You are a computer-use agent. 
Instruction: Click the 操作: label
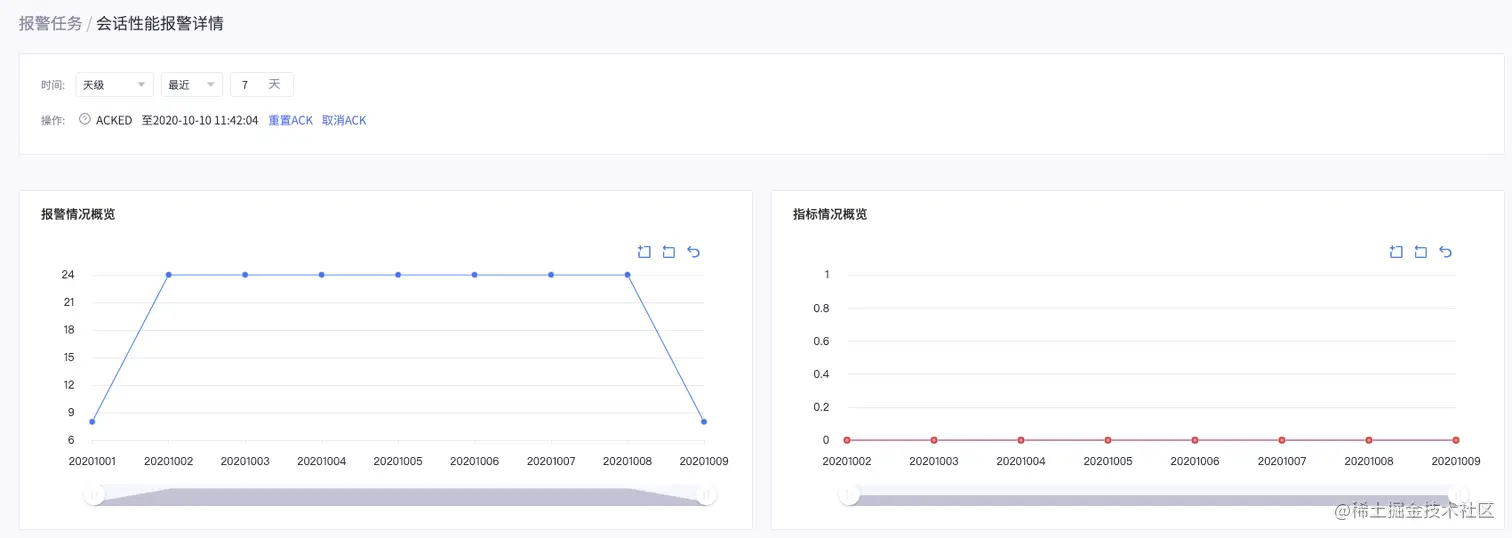pos(53,120)
